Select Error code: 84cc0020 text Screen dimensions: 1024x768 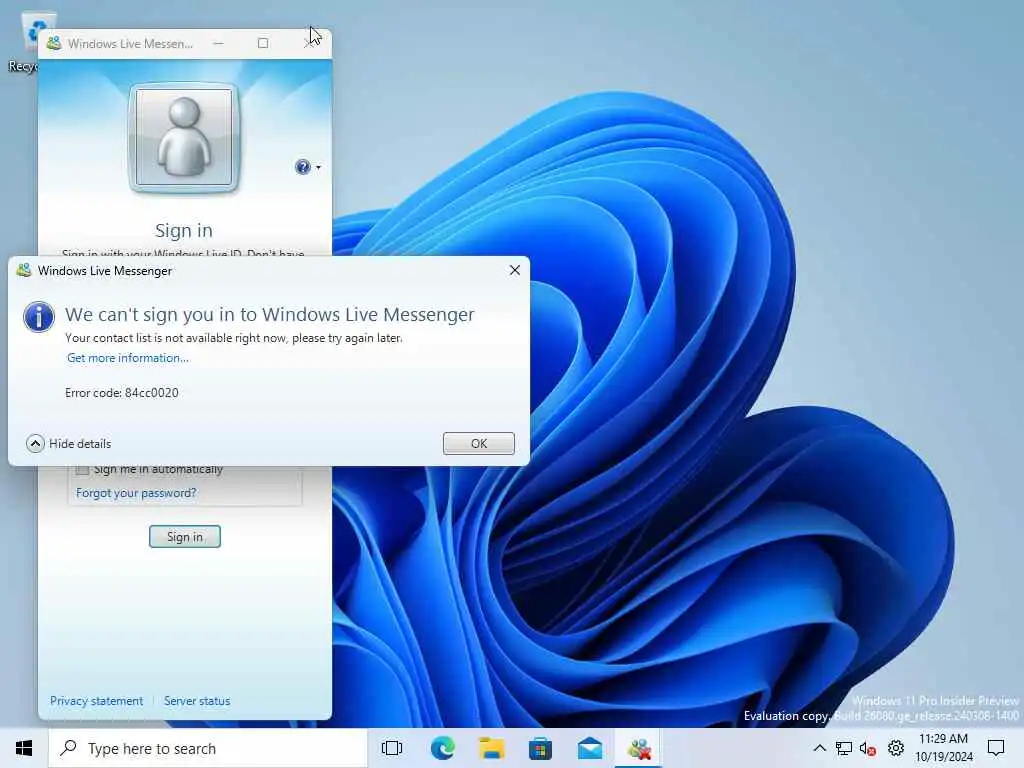[121, 392]
